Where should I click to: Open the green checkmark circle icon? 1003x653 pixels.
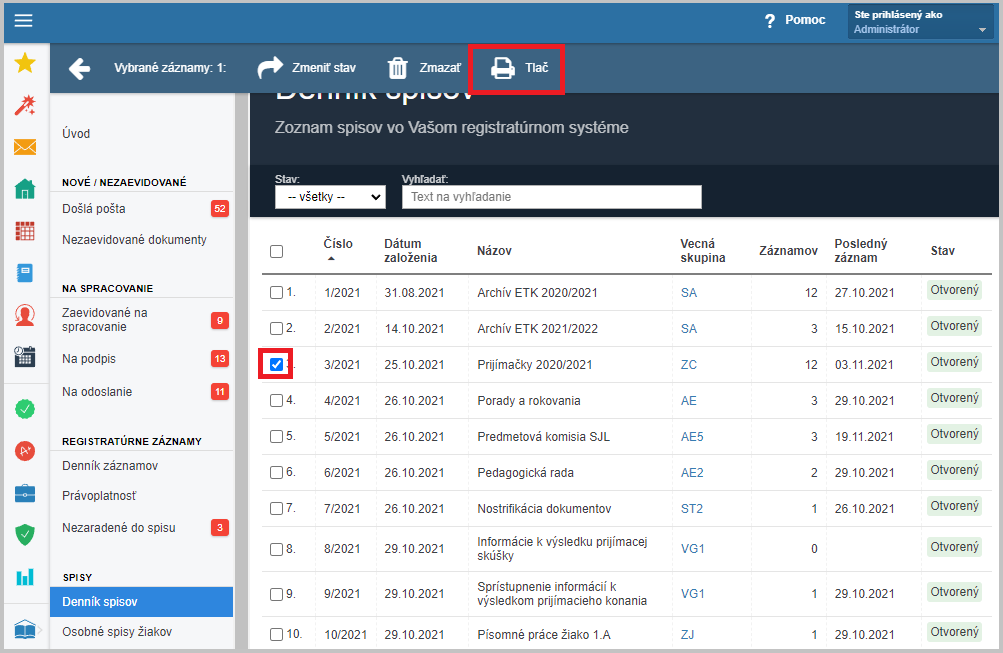tap(25, 409)
